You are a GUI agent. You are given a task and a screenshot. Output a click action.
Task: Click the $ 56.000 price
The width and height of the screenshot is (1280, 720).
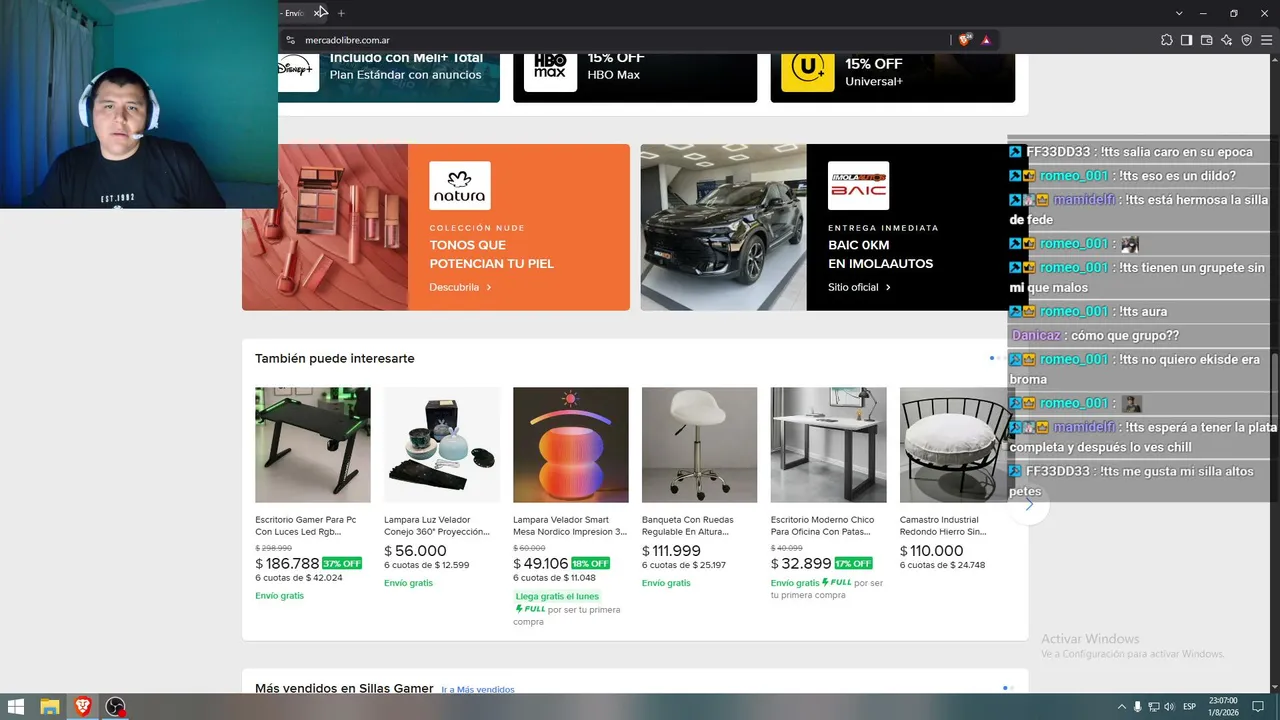(416, 551)
